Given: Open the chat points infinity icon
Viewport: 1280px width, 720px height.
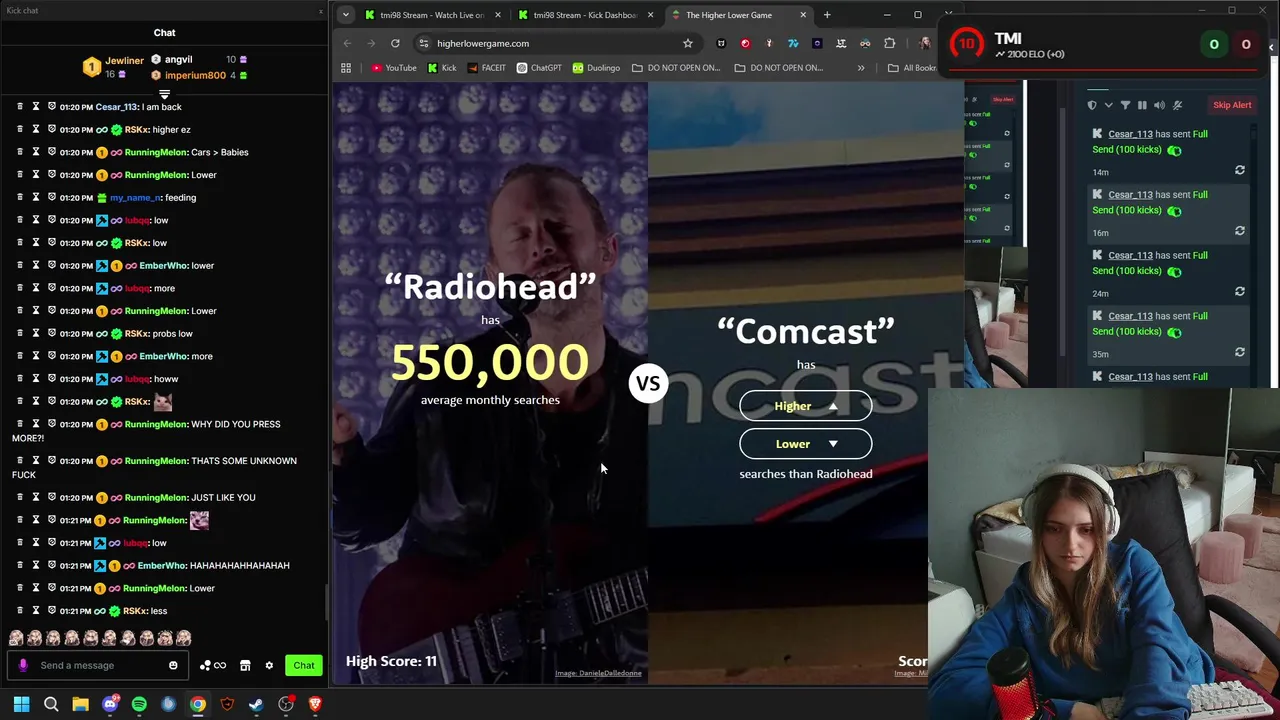Looking at the screenshot, I should pyautogui.click(x=213, y=665).
